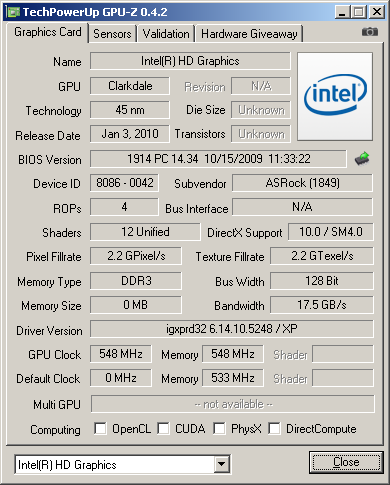Select the Intel(R) HD Graphics combo box
The width and height of the screenshot is (390, 485).
(122, 464)
